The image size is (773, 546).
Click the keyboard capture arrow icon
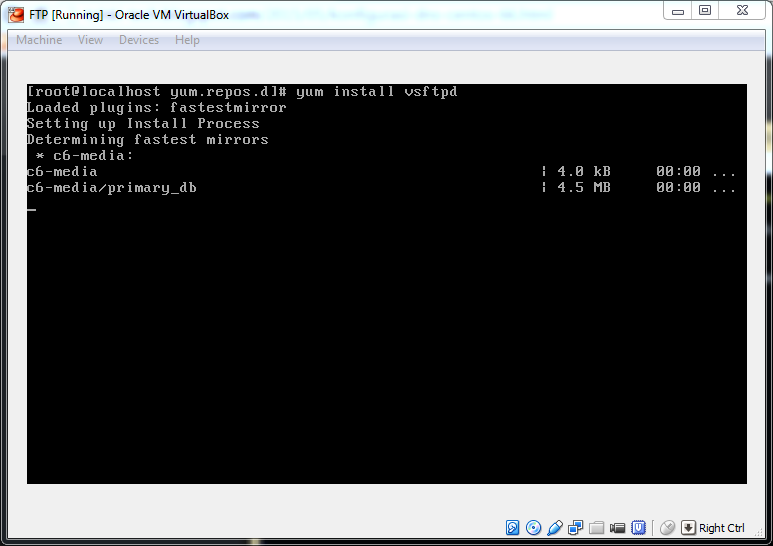[x=688, y=528]
